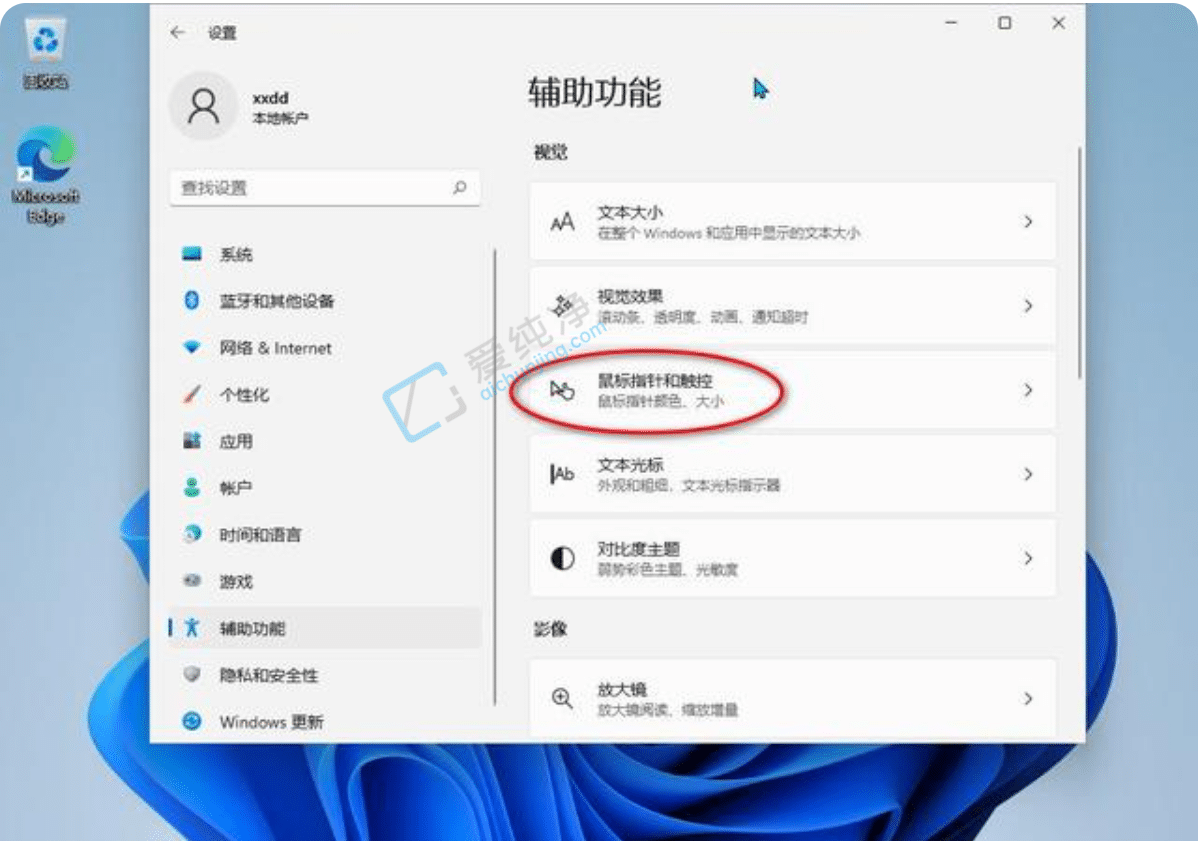Screen dimensions: 1199x841
Task: Click the back arrow at the top
Action: (177, 32)
